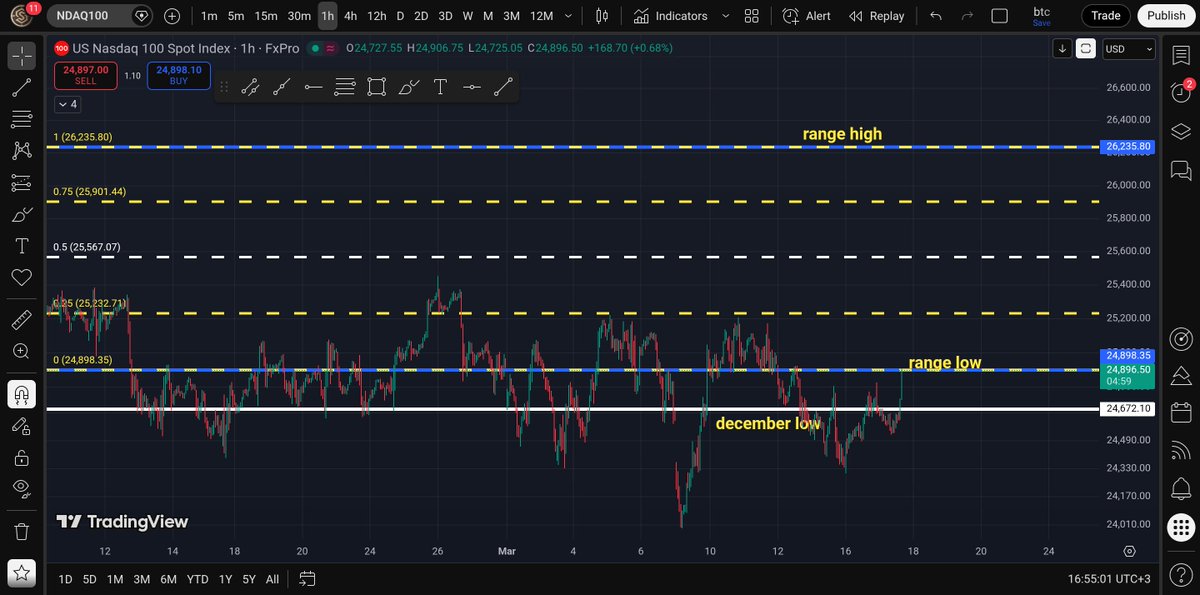Viewport: 1200px width, 595px height.
Task: Switch to the 4h timeframe
Action: coord(350,16)
